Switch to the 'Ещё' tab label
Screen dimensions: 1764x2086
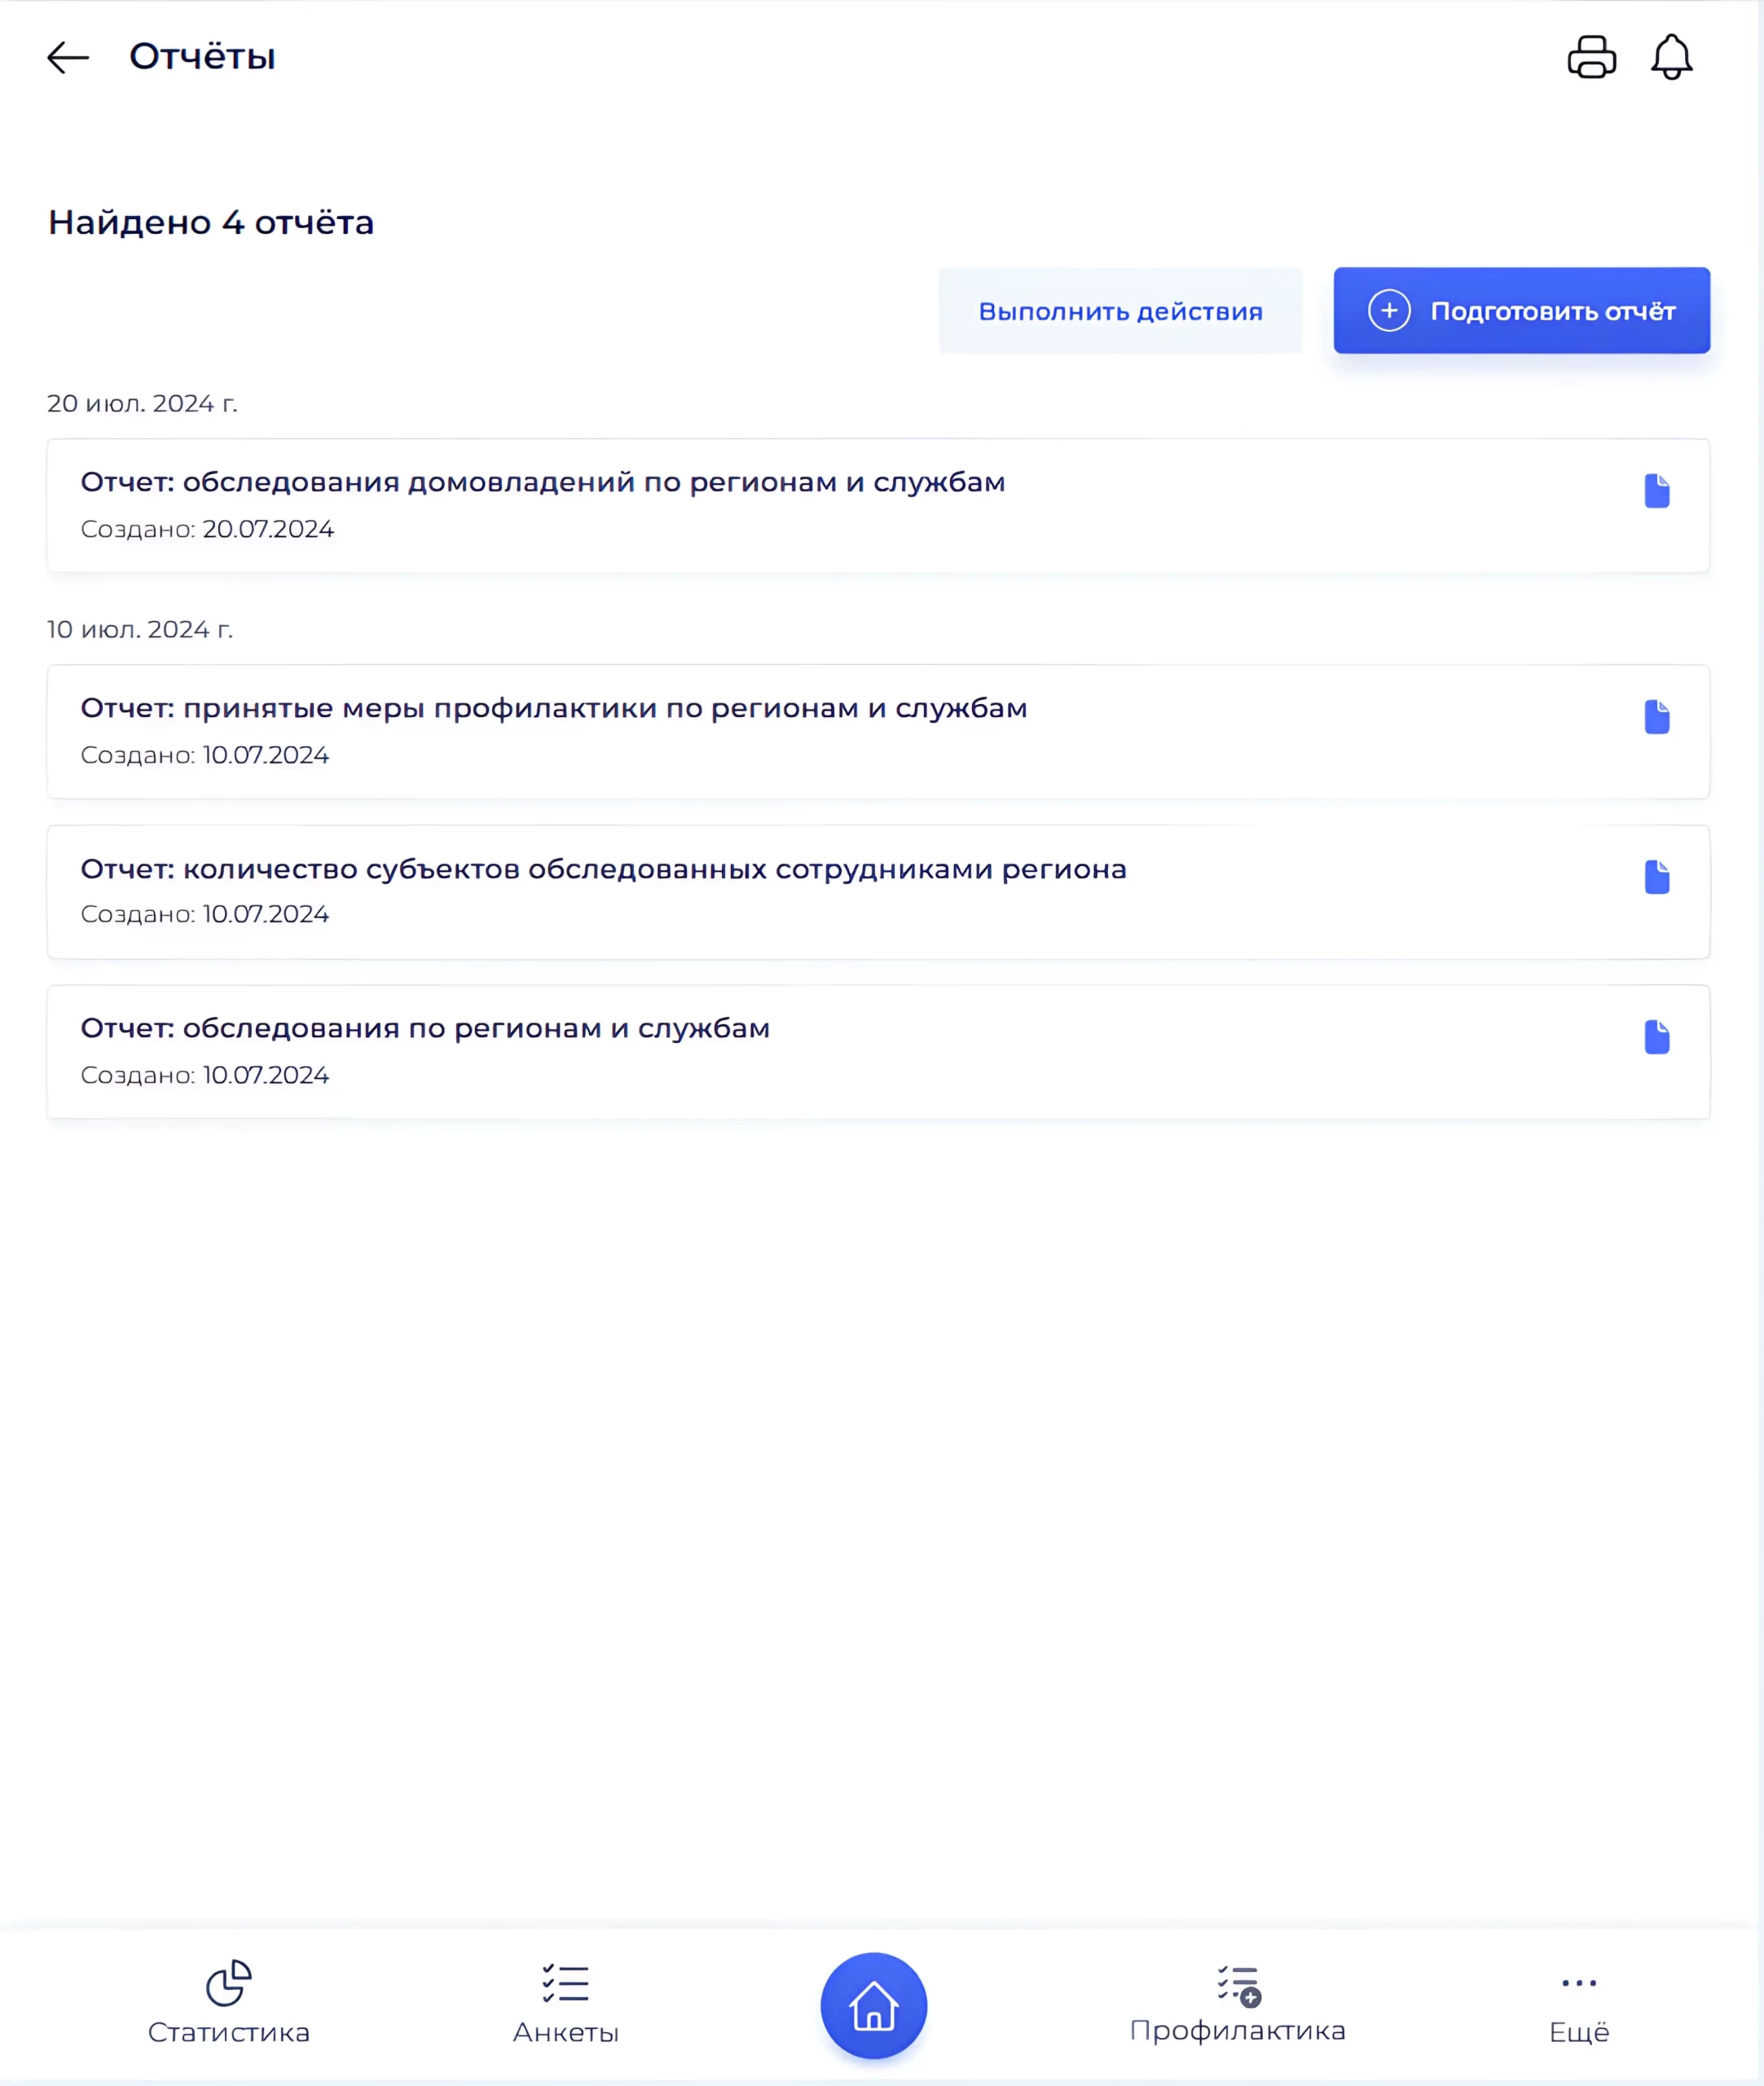(1579, 2032)
